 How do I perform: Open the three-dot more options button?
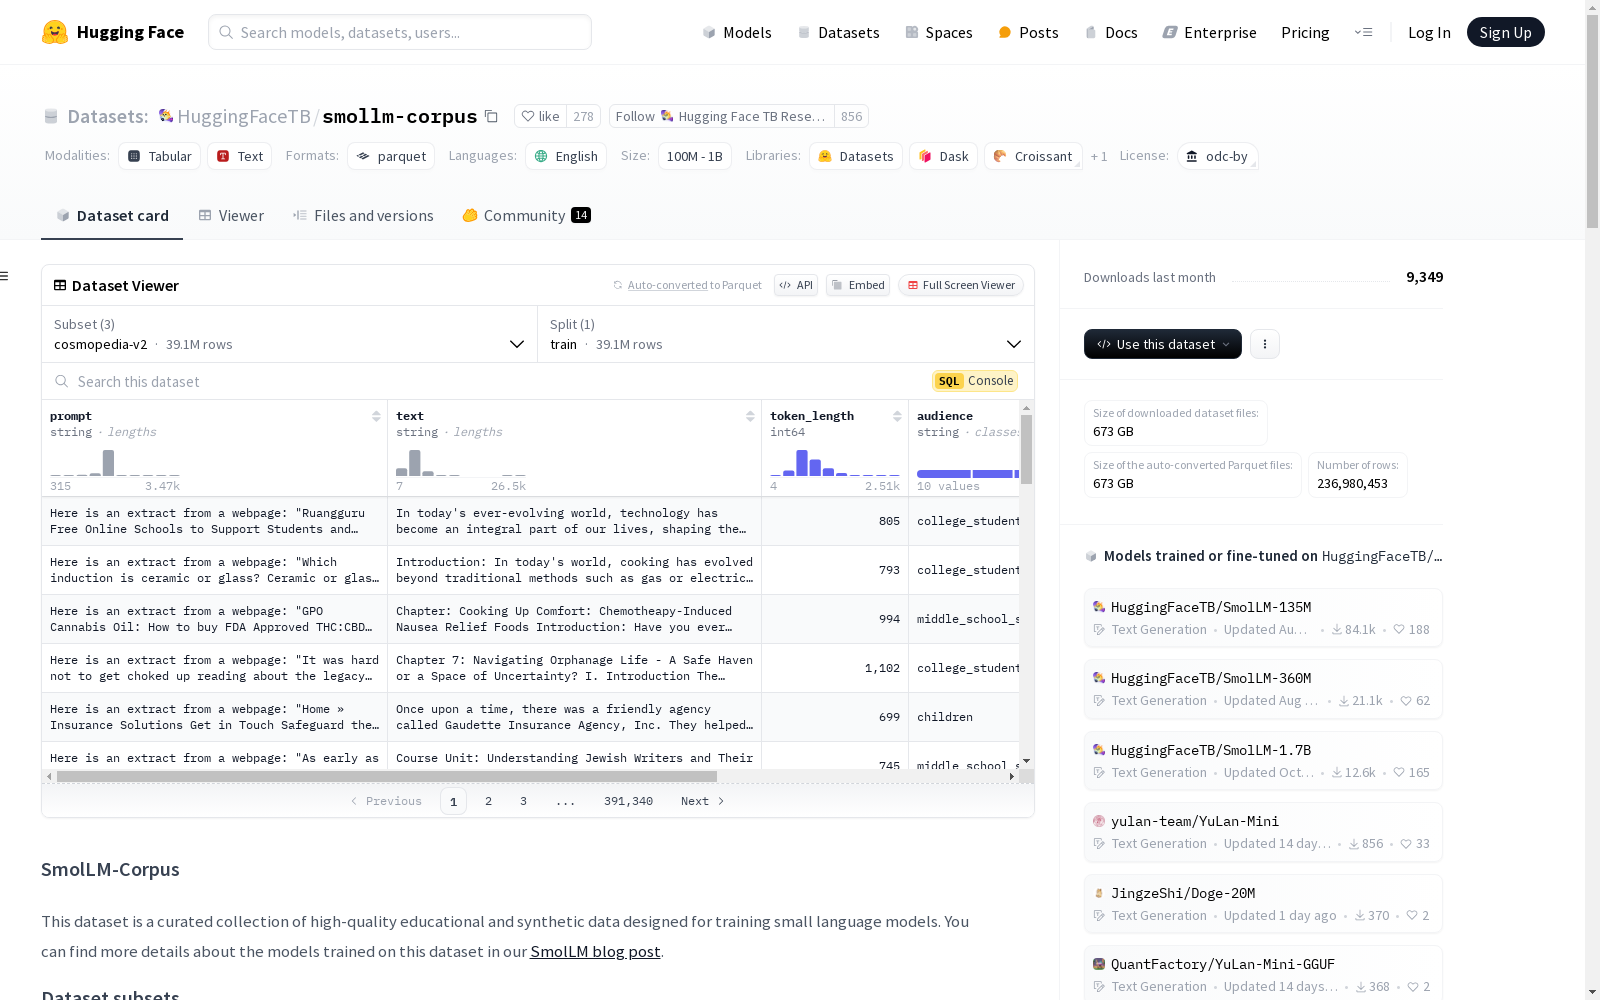(x=1265, y=344)
